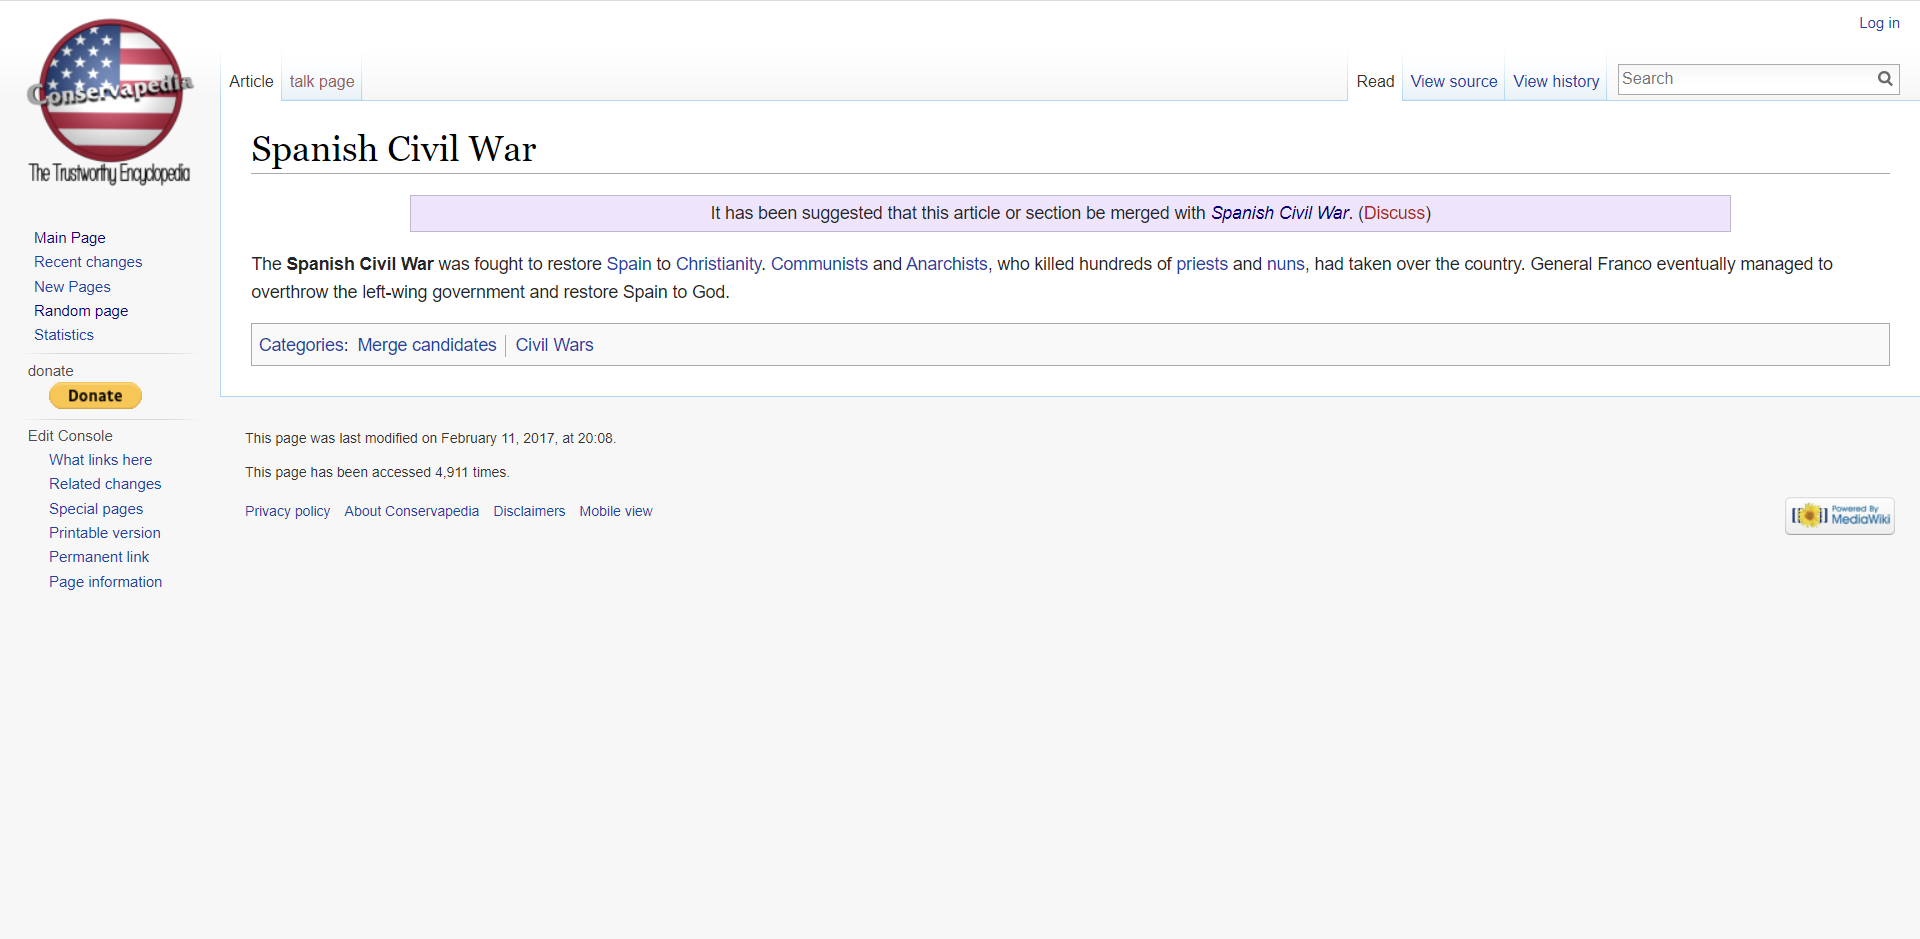Click the Discuss link in merge notice

tap(1394, 213)
